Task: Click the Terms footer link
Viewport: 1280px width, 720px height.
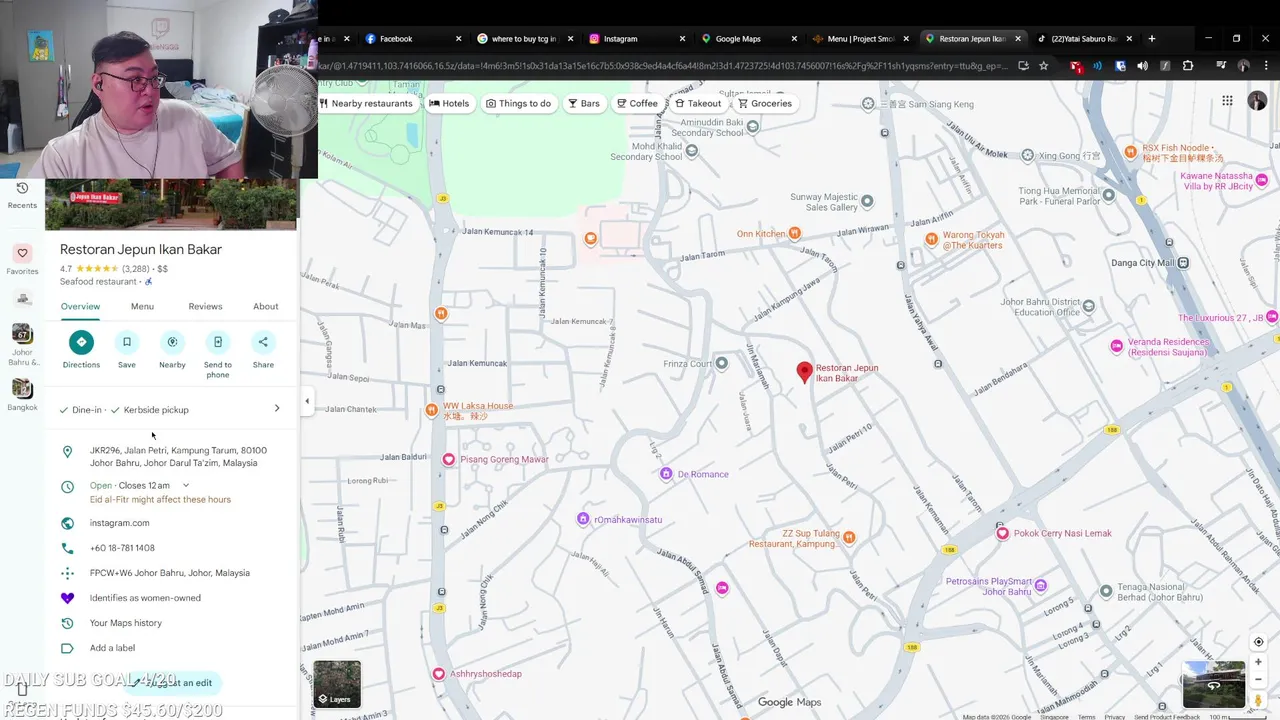Action: point(1086,716)
